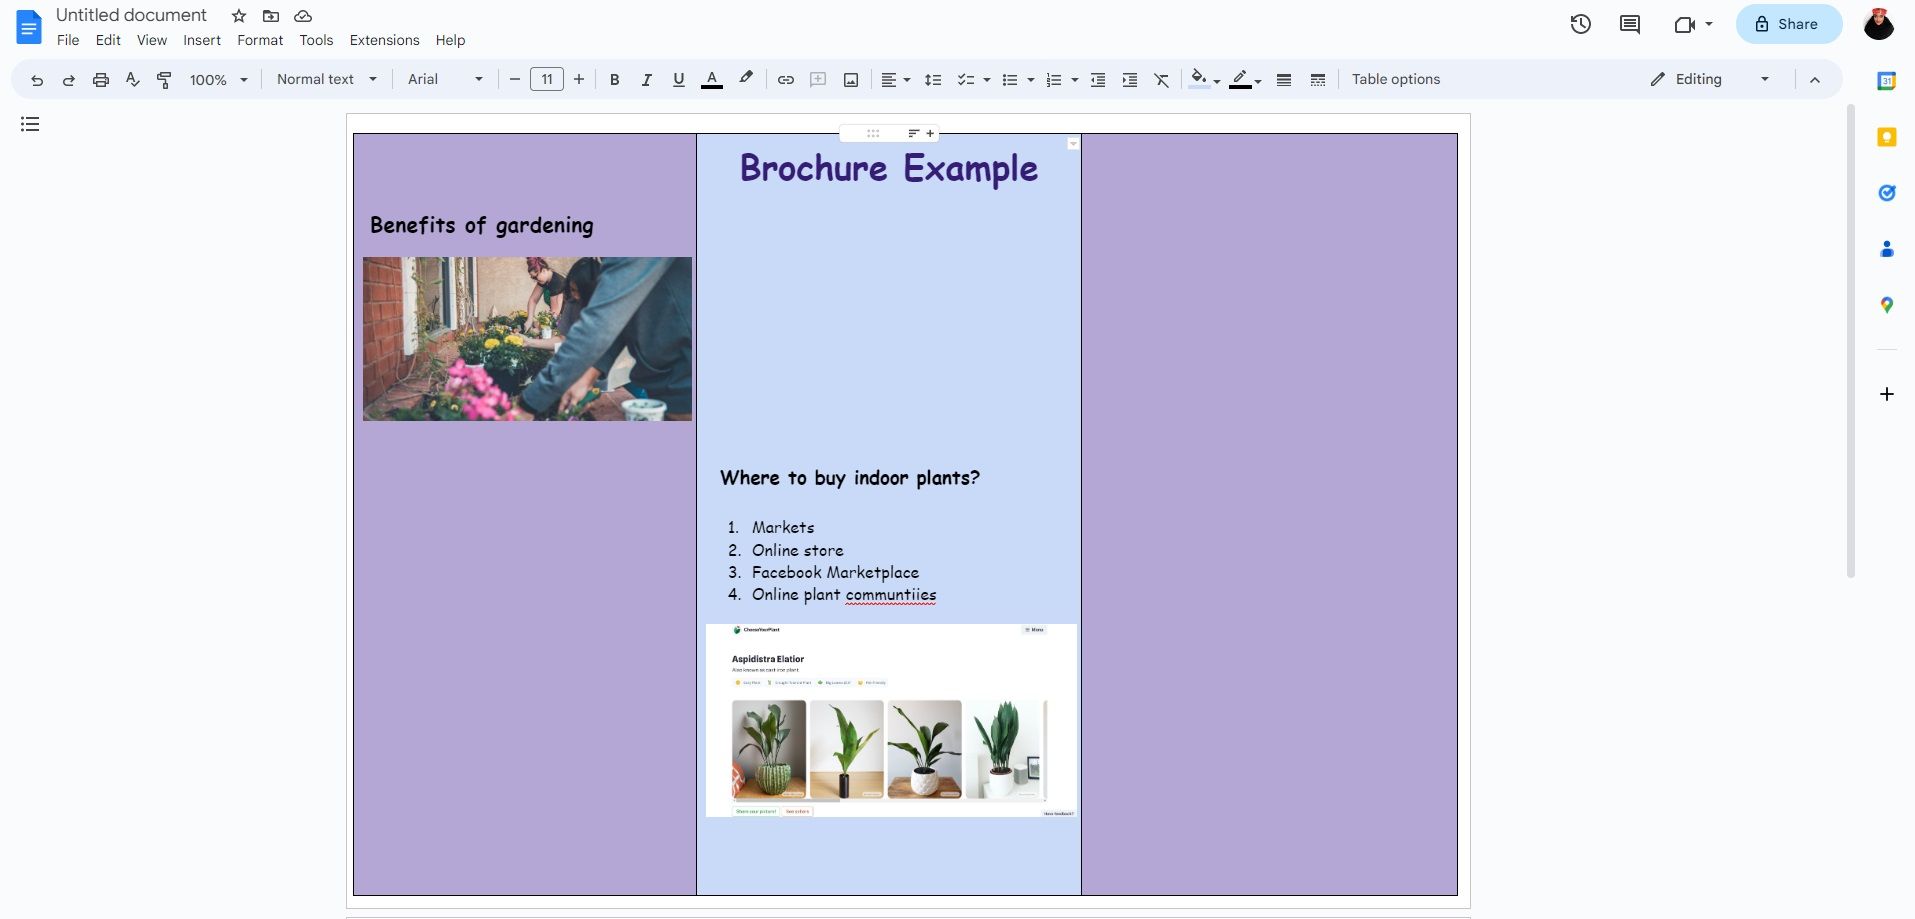Open the Extensions menu

pyautogui.click(x=384, y=40)
